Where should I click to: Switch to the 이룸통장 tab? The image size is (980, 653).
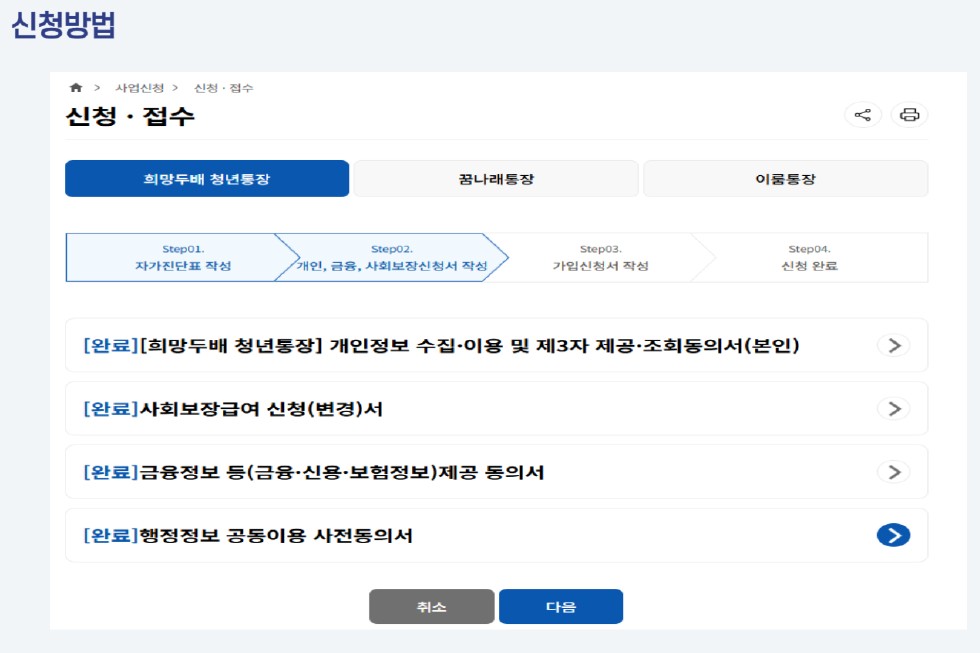tap(786, 179)
